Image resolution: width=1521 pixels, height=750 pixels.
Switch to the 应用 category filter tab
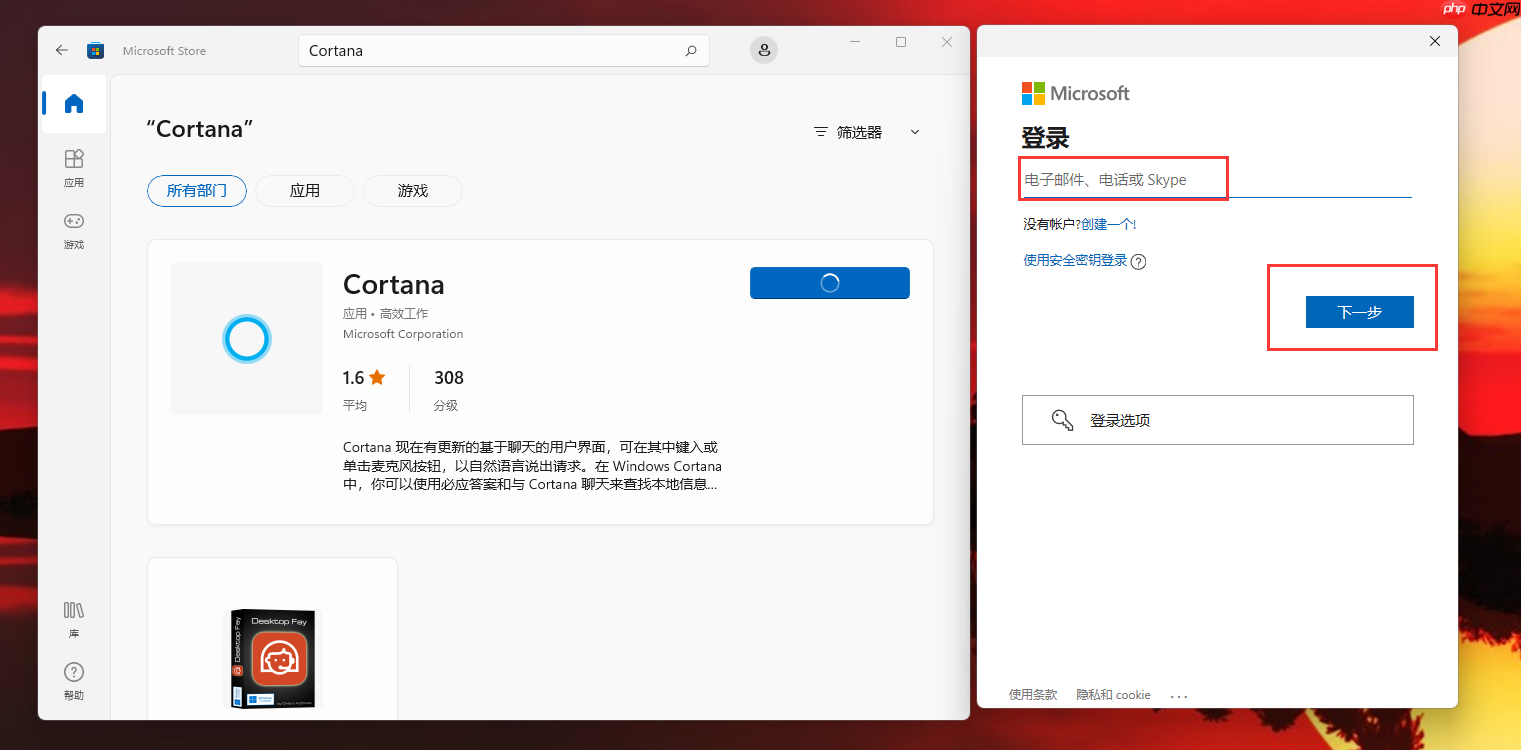pos(304,190)
